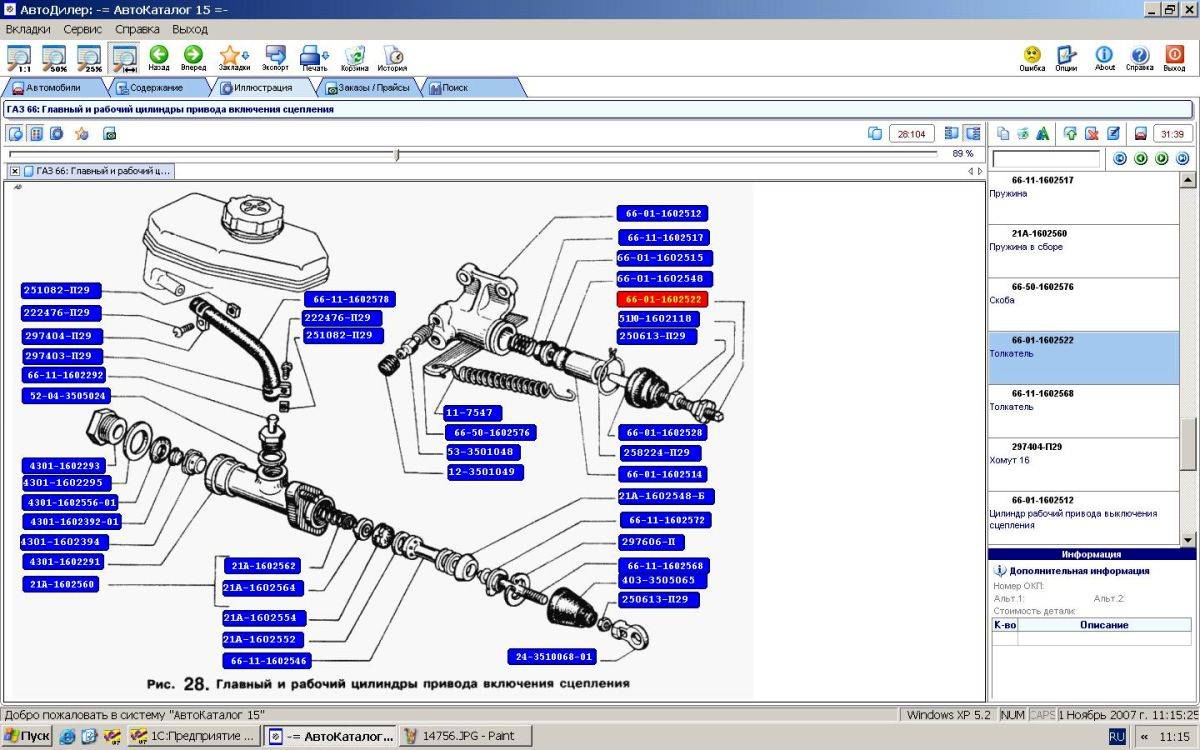Expand the Печать print dropdown arrow
This screenshot has width=1200, height=750.
pyautogui.click(x=326, y=55)
